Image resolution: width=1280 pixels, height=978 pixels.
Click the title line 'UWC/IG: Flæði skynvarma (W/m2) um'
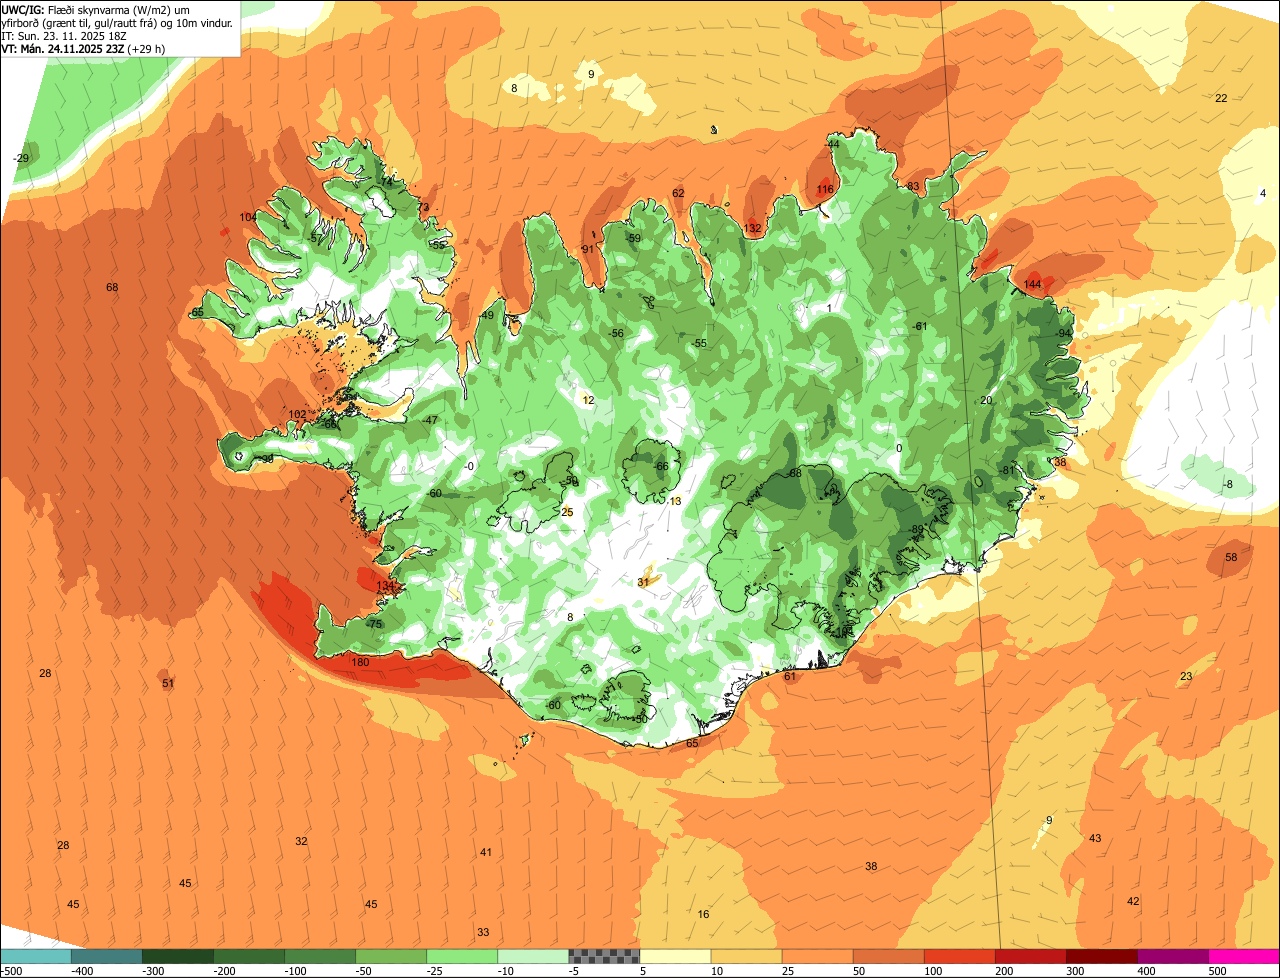95,9
